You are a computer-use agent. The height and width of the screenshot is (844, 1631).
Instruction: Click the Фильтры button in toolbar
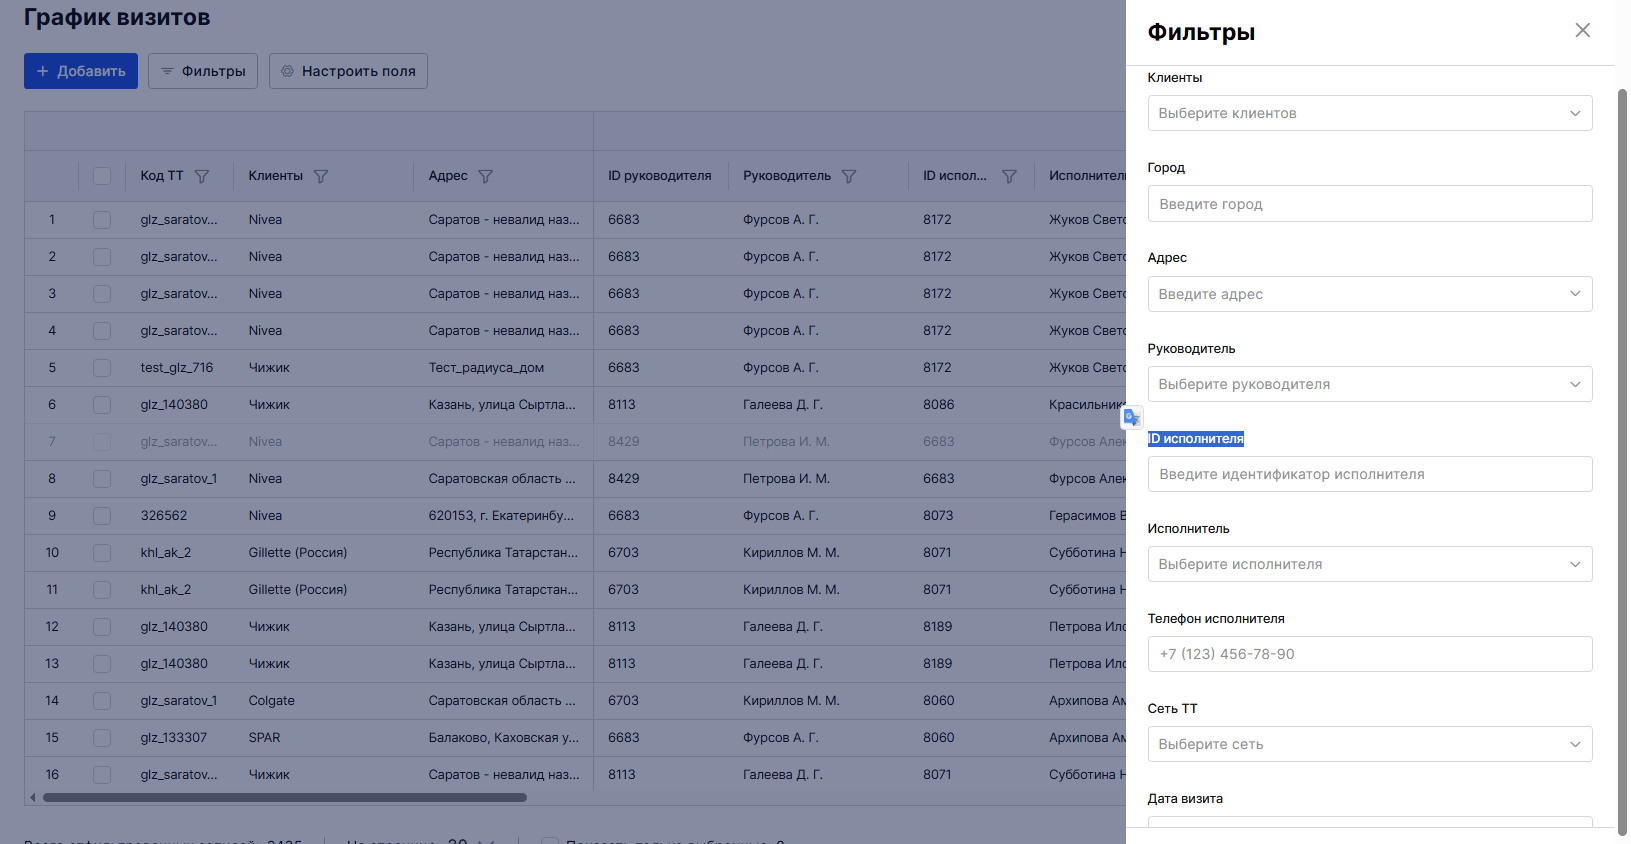click(x=203, y=71)
